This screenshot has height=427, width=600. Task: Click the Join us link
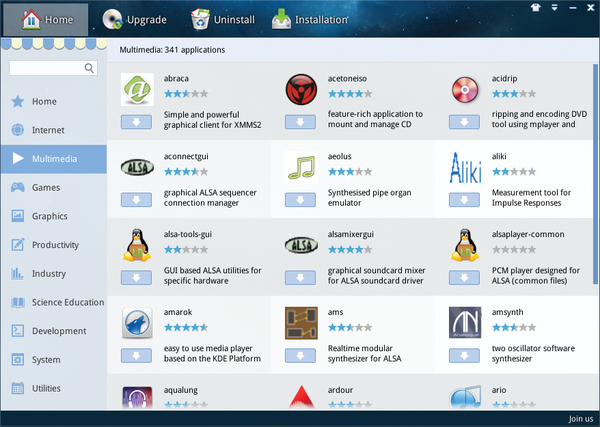pyautogui.click(x=580, y=419)
